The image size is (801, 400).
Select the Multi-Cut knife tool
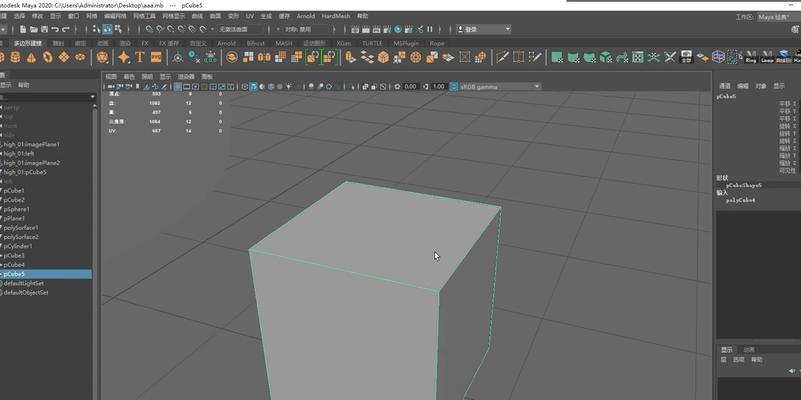tap(502, 57)
